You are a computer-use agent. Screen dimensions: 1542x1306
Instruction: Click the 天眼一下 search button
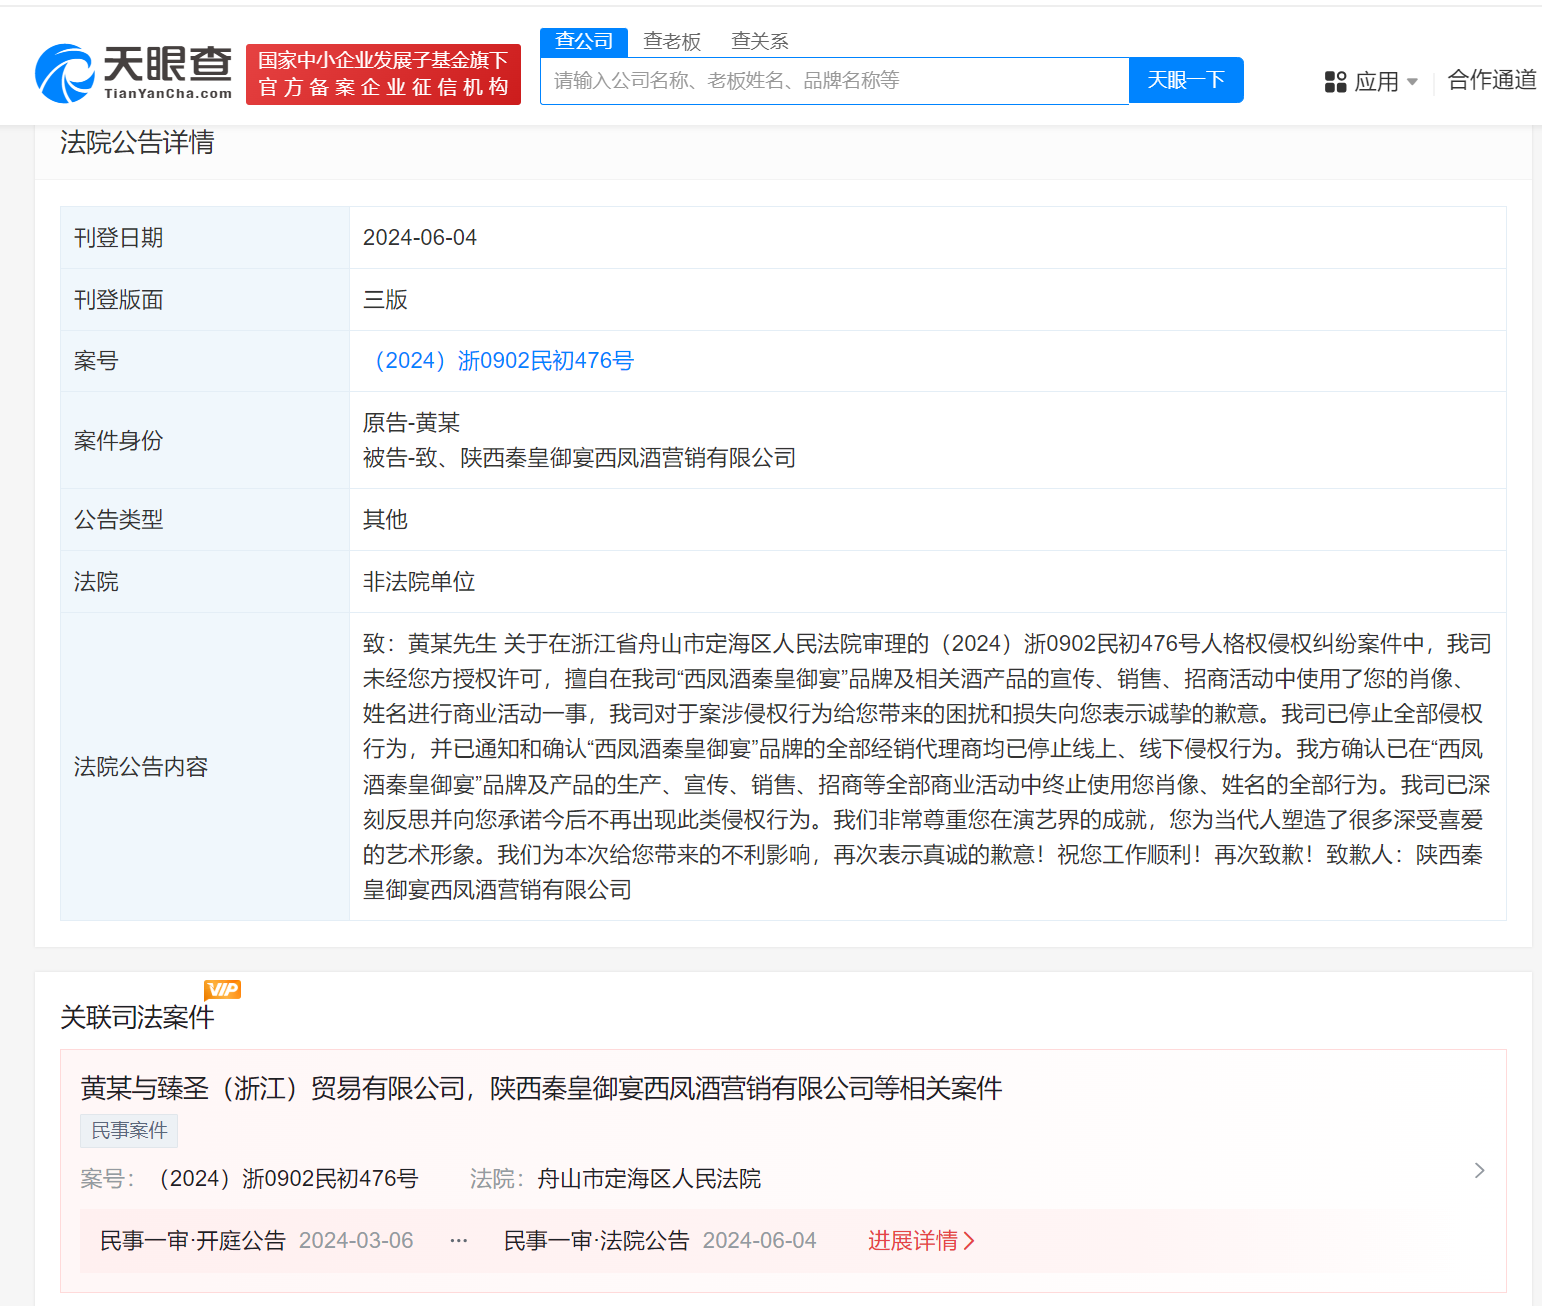1186,80
